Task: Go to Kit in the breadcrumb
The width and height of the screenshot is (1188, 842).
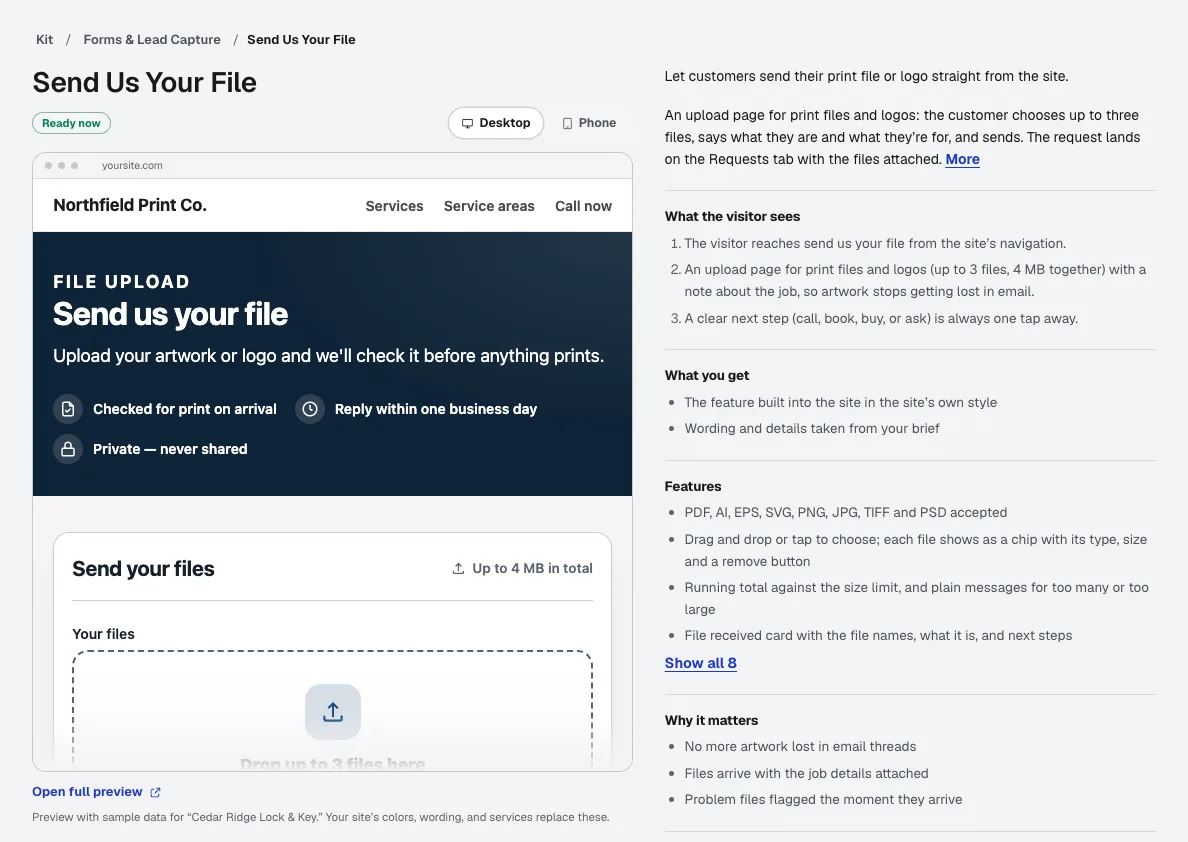Action: [45, 39]
